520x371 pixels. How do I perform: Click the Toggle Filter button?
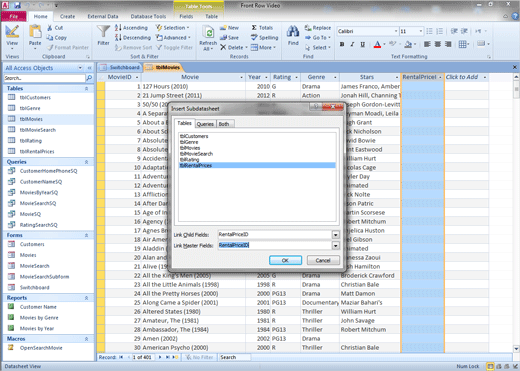click(174, 47)
